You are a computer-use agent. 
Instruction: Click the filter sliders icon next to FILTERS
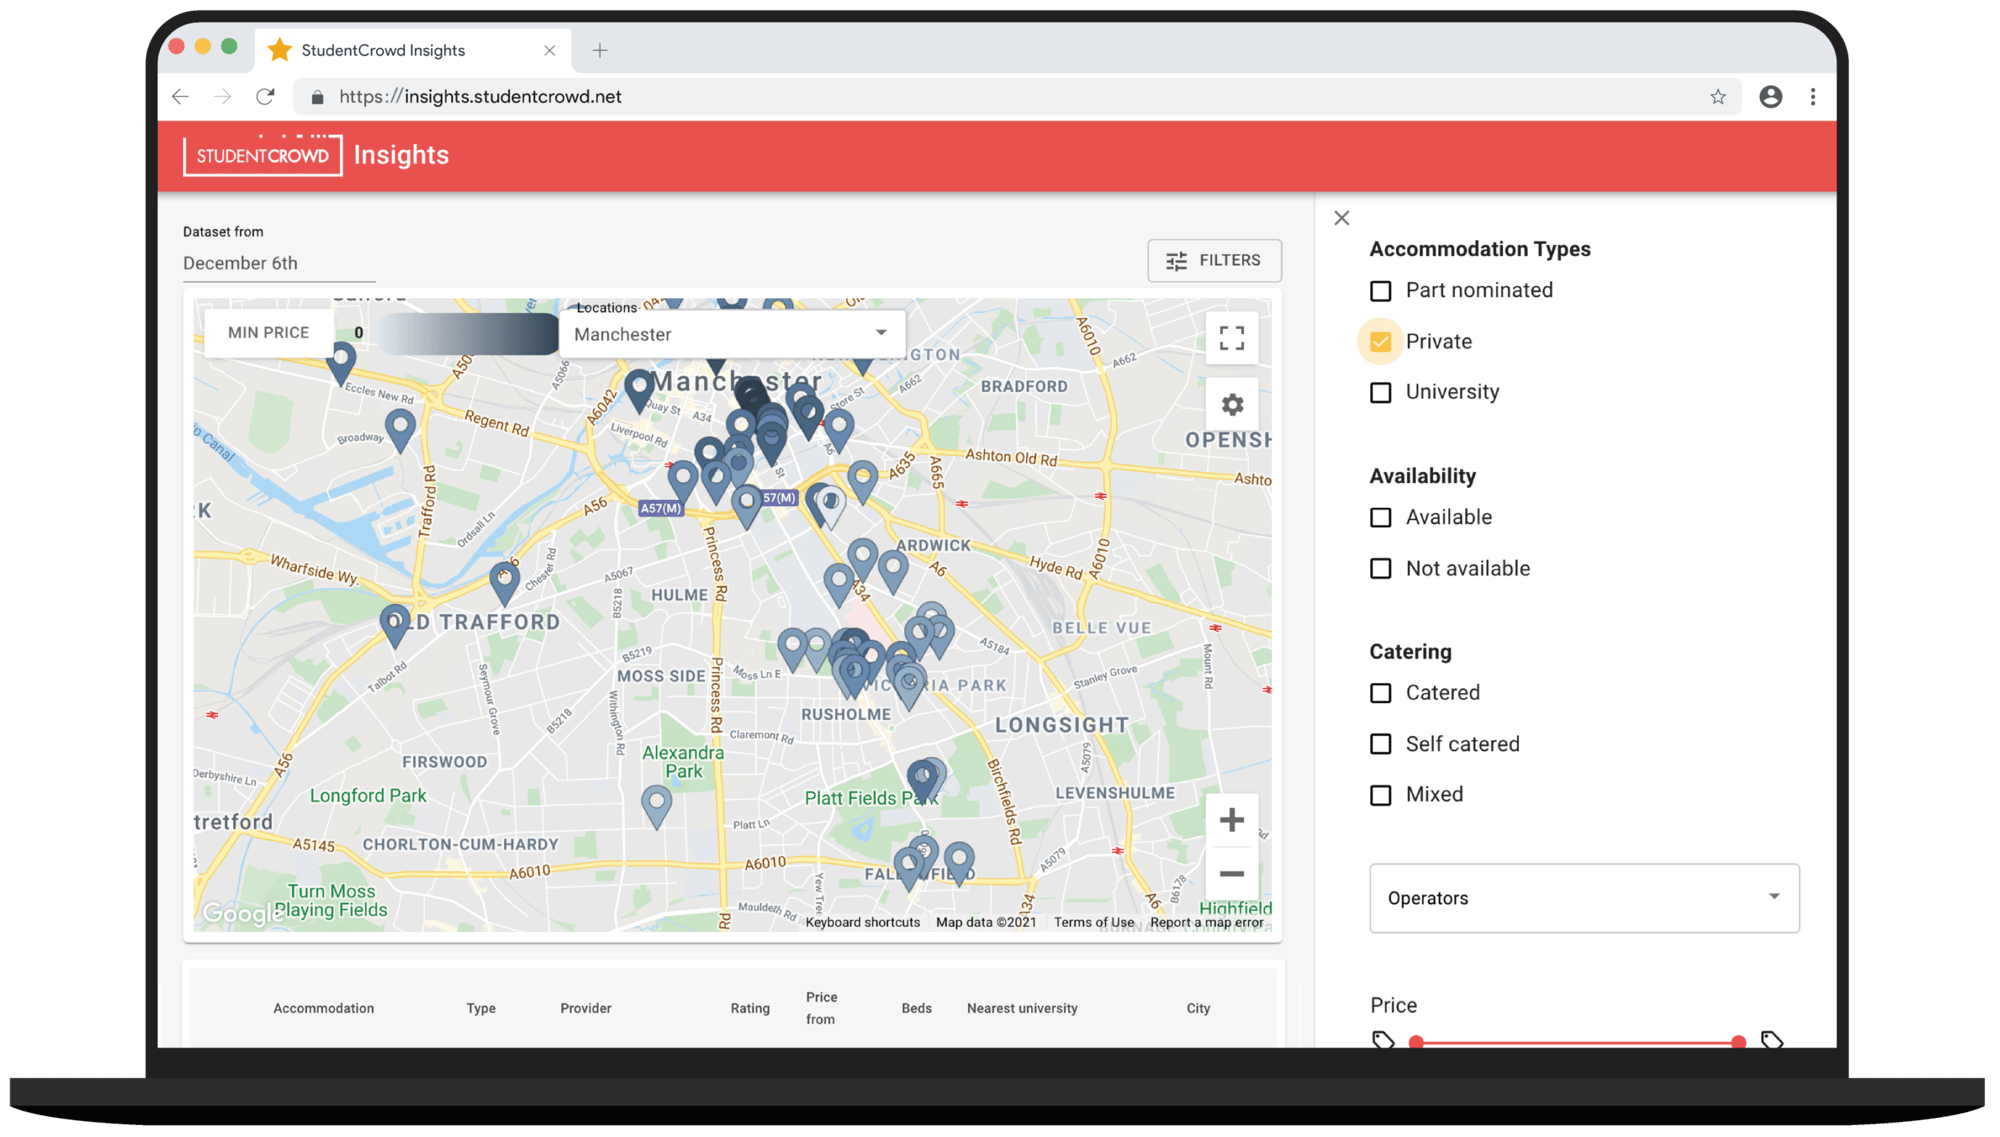click(x=1178, y=260)
